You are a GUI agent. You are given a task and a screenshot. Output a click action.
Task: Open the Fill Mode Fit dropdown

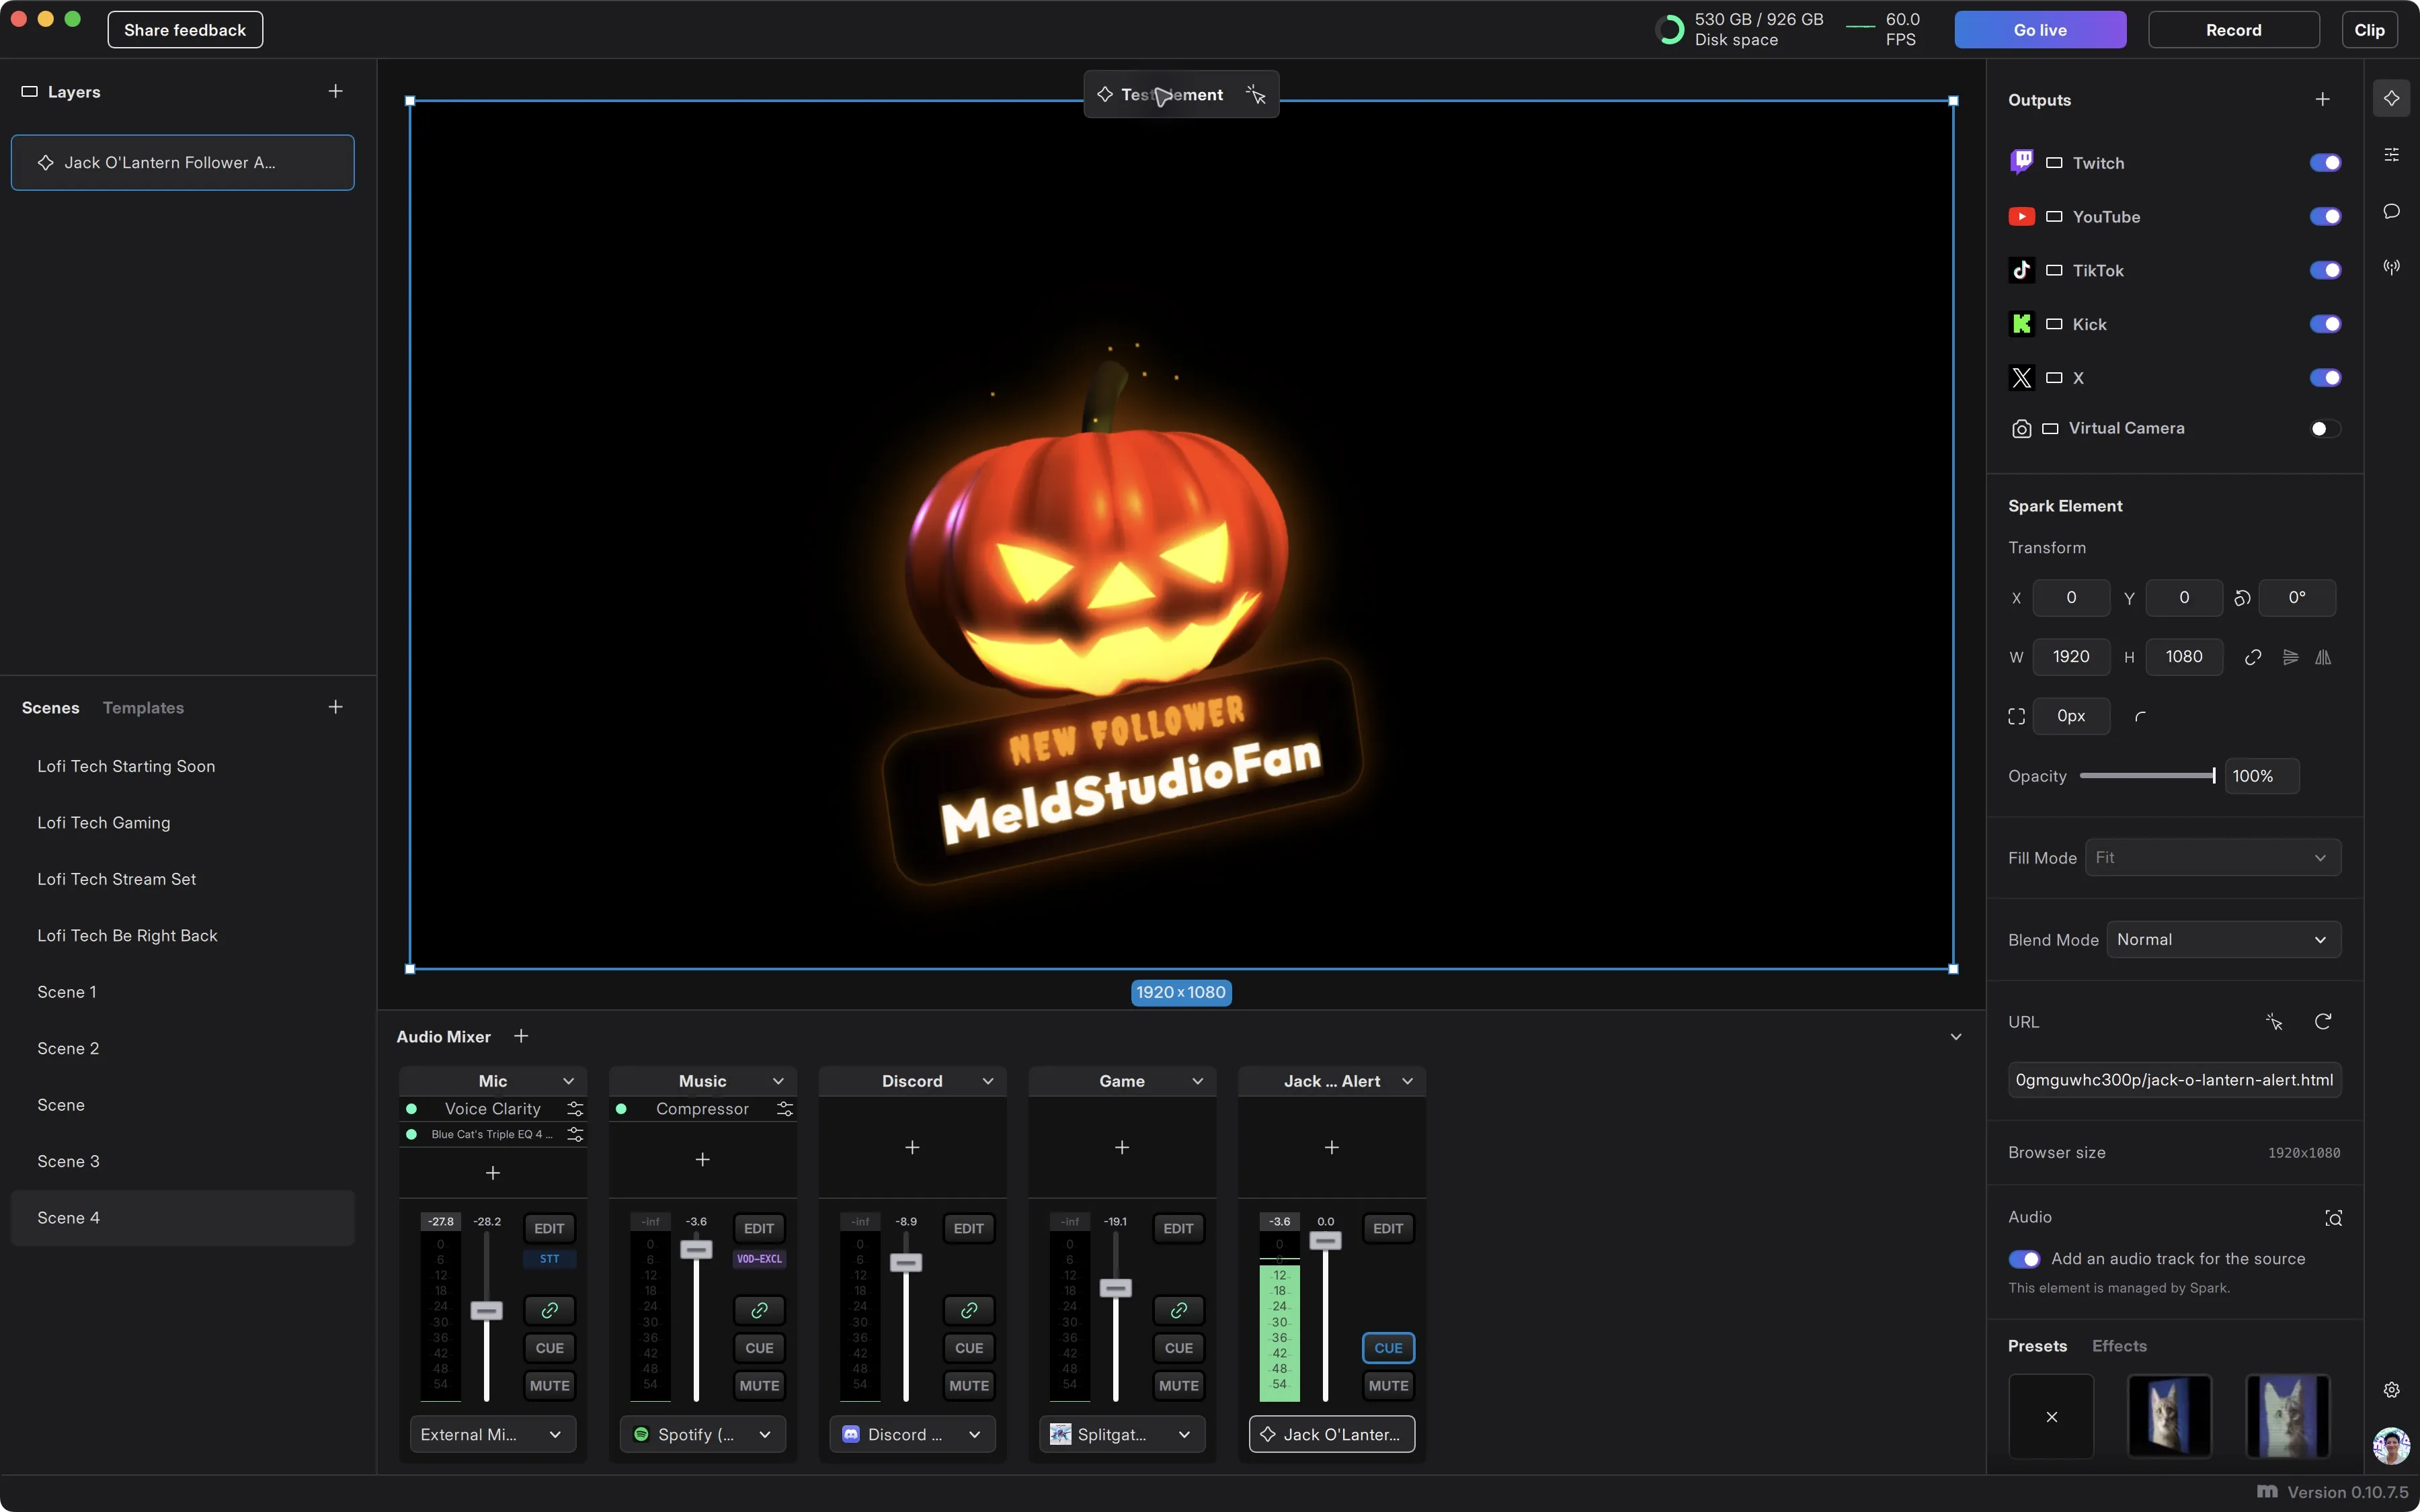(x=2212, y=857)
